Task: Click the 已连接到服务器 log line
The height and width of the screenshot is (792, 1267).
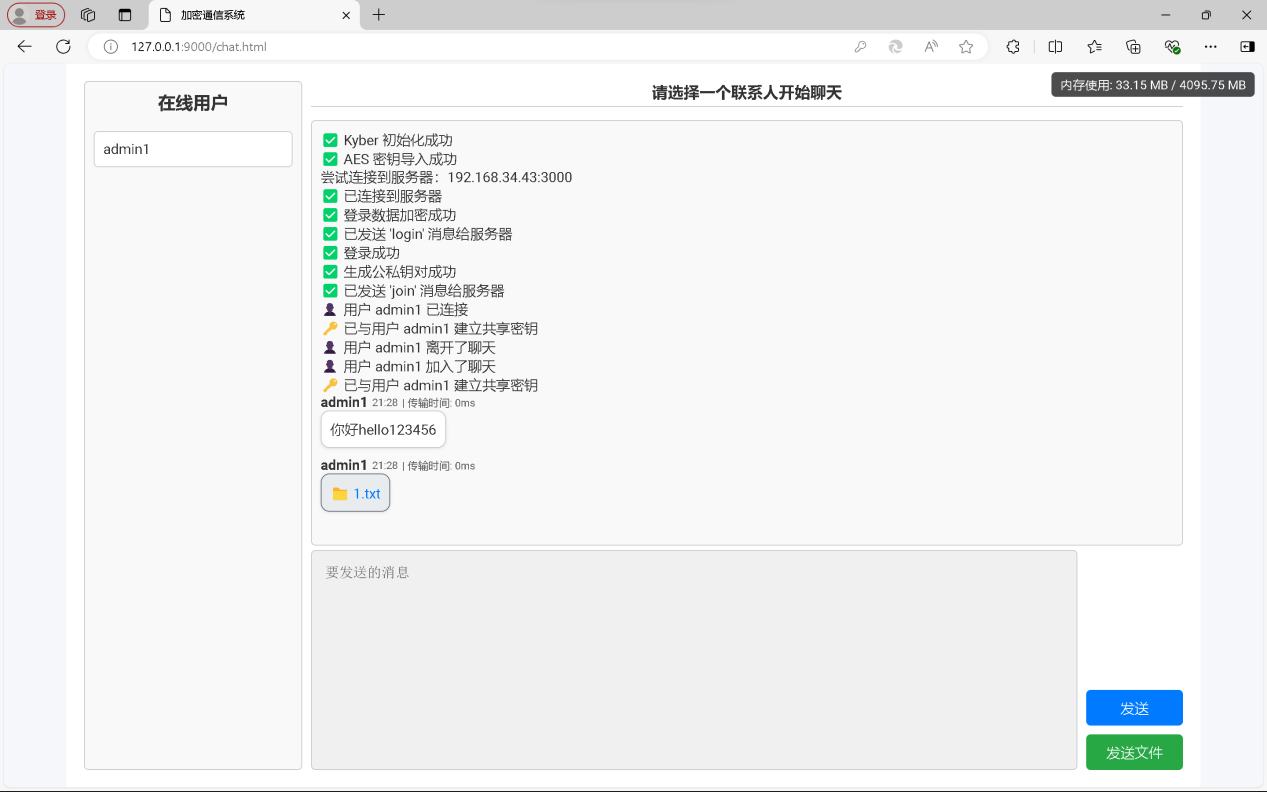Action: pyautogui.click(x=382, y=197)
